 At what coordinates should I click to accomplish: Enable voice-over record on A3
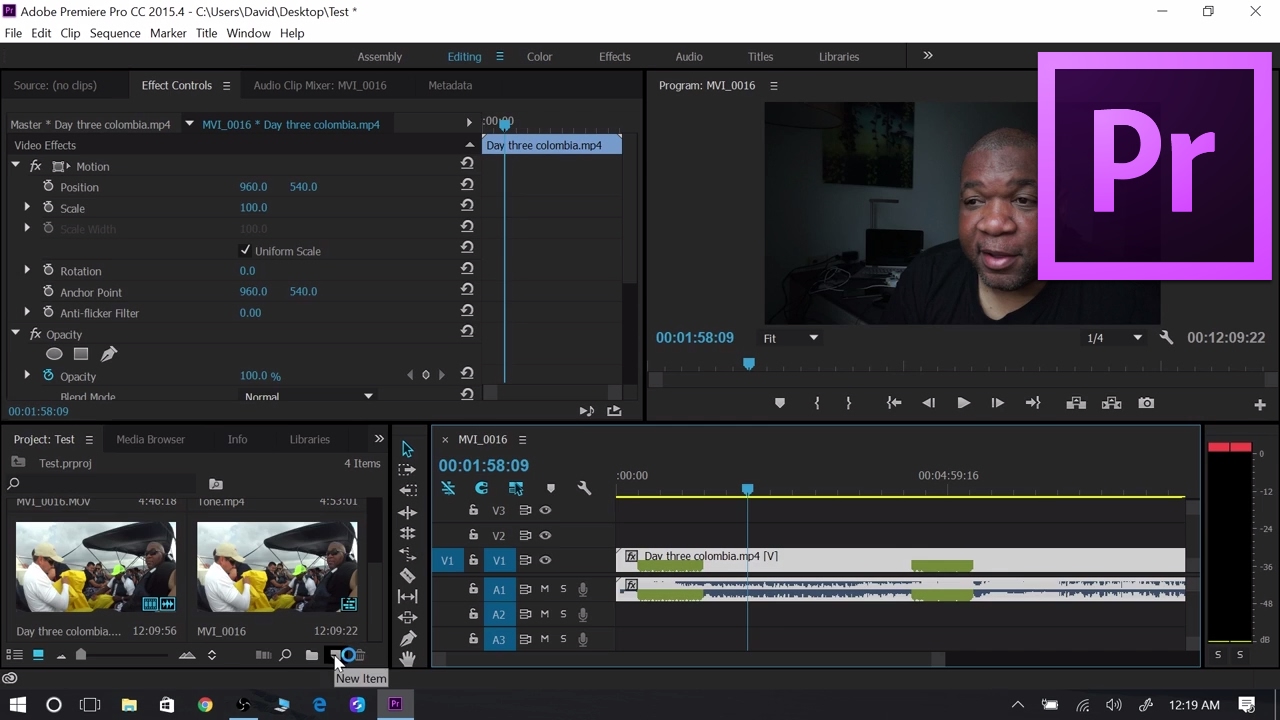pyautogui.click(x=582, y=639)
